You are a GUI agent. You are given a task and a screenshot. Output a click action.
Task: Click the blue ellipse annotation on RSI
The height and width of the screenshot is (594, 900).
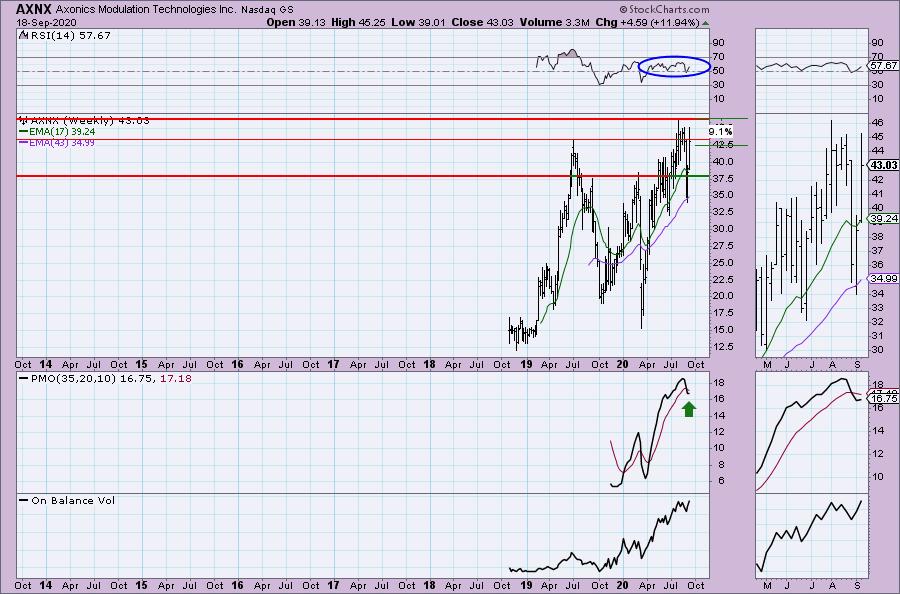(673, 68)
